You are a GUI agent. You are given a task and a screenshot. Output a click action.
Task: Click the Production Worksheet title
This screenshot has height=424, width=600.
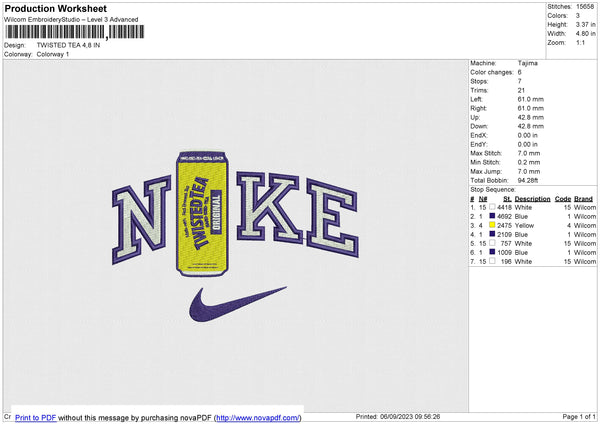coord(55,8)
